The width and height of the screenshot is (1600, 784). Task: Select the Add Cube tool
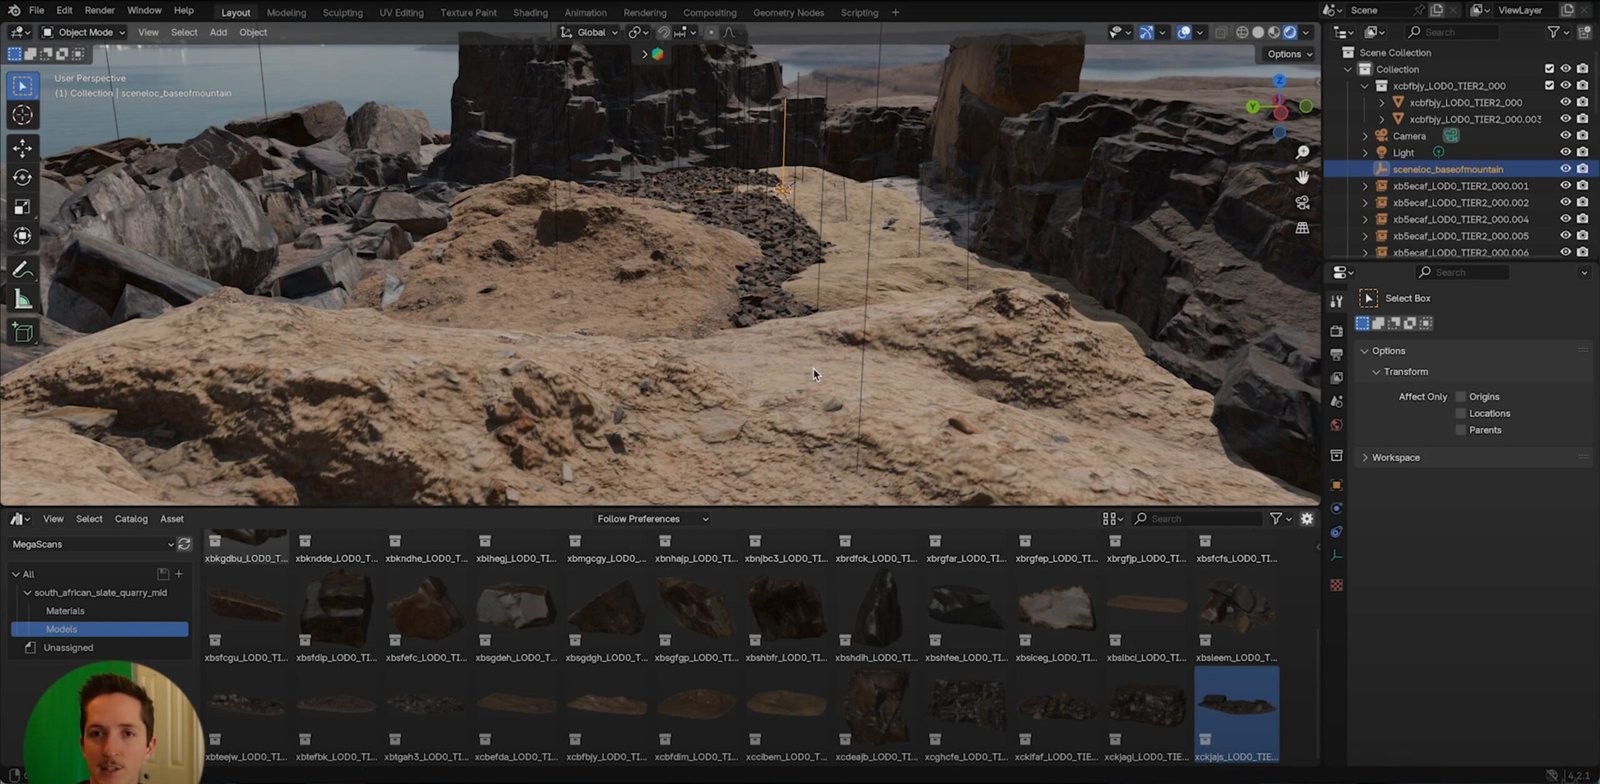click(x=22, y=332)
